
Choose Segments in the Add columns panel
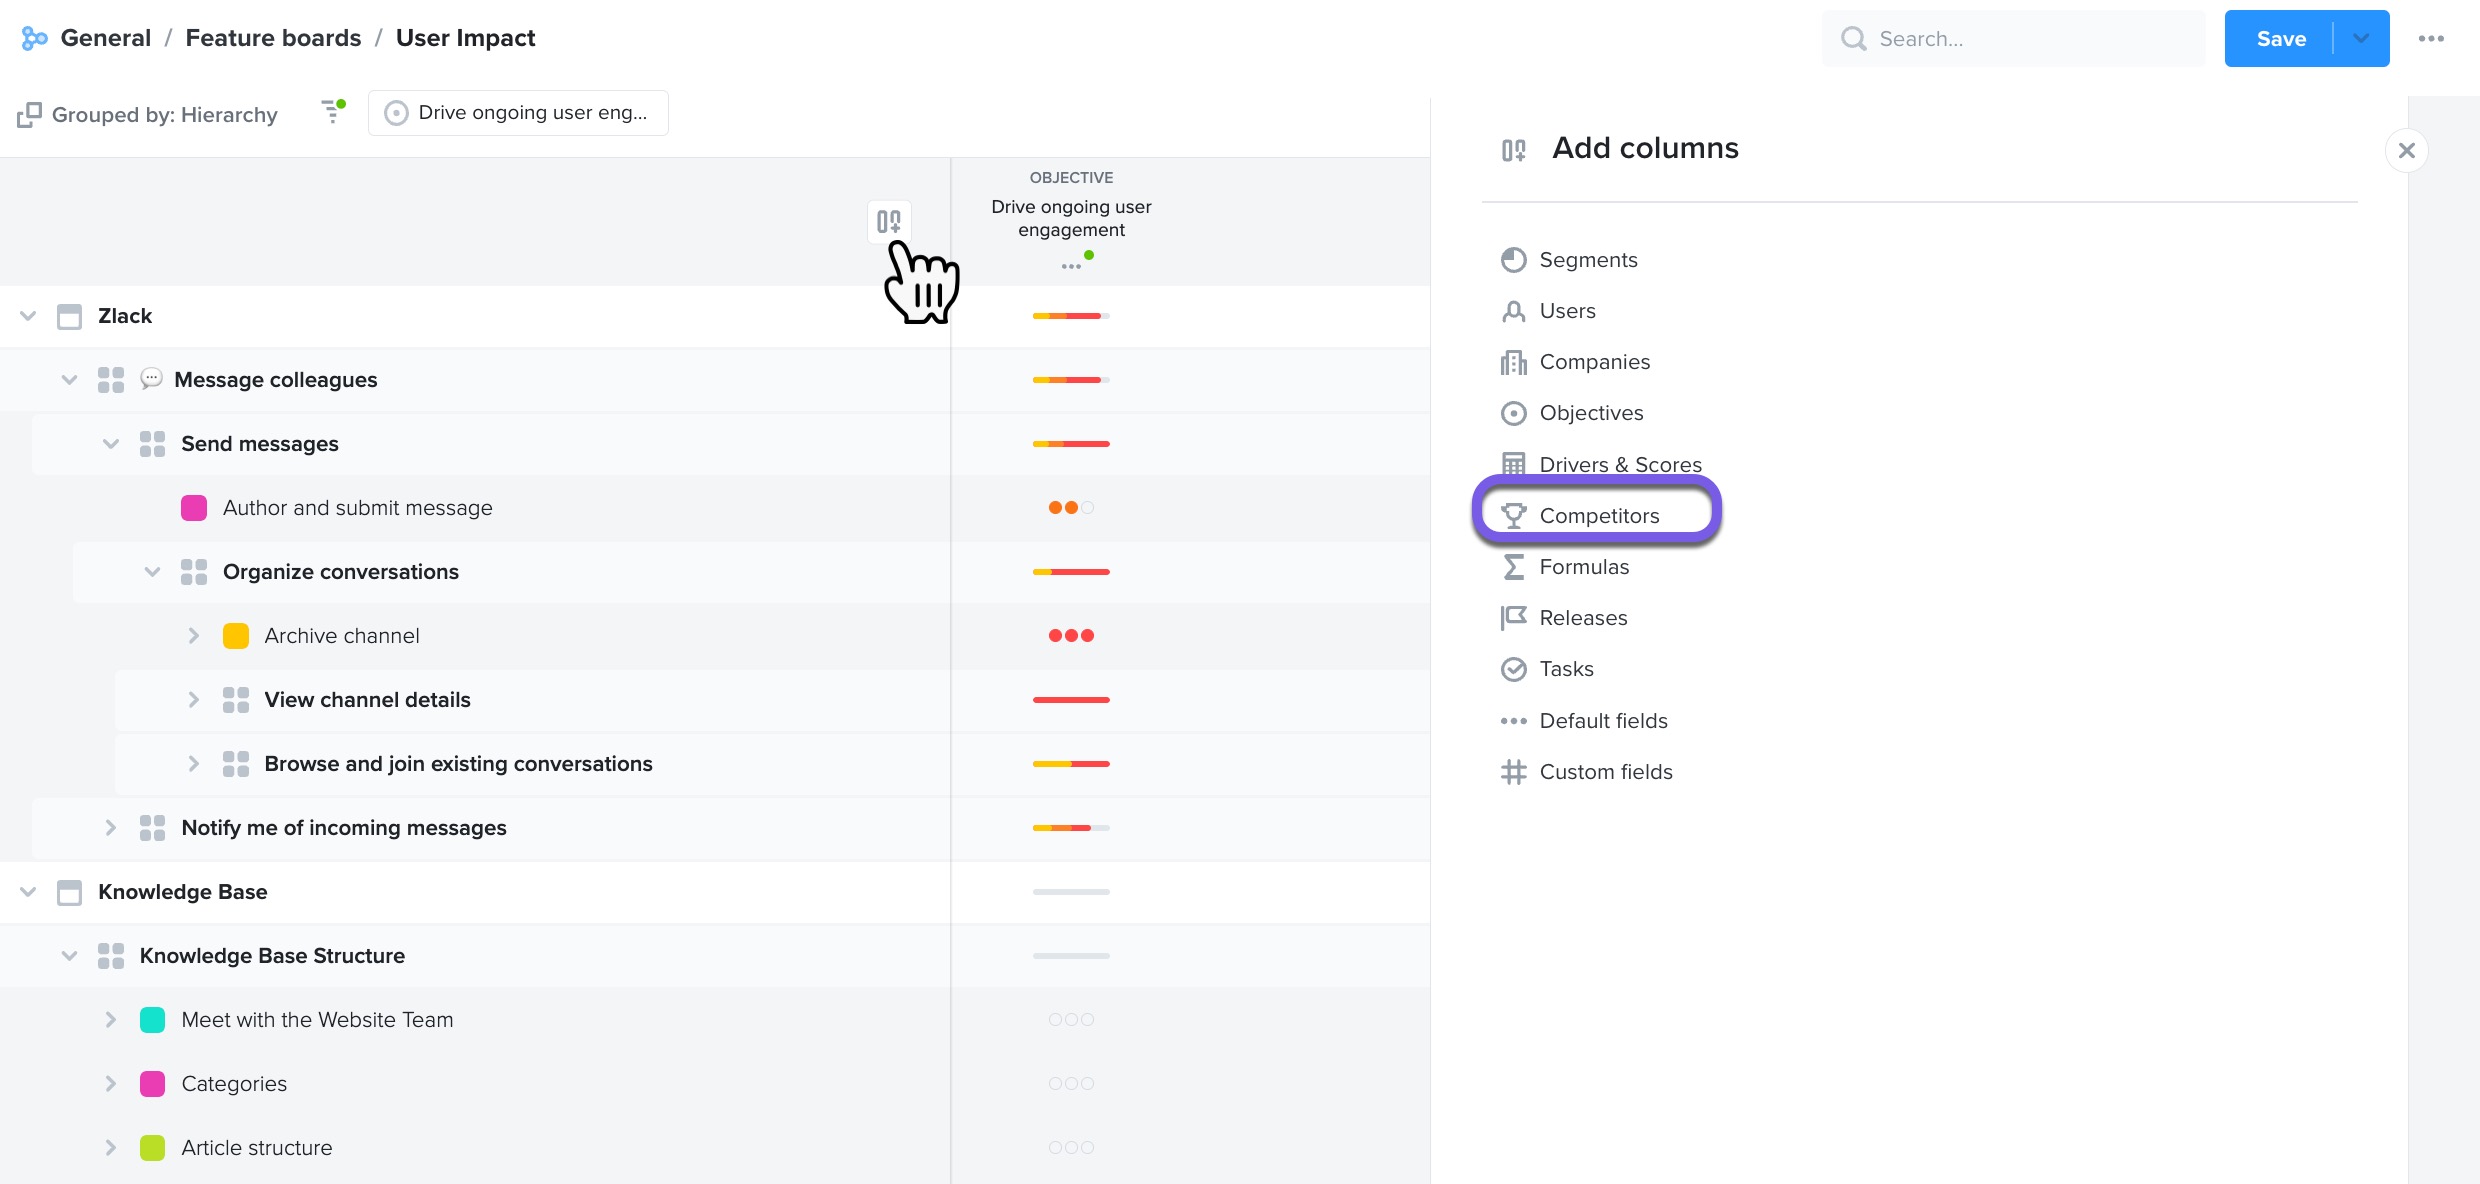[1588, 260]
